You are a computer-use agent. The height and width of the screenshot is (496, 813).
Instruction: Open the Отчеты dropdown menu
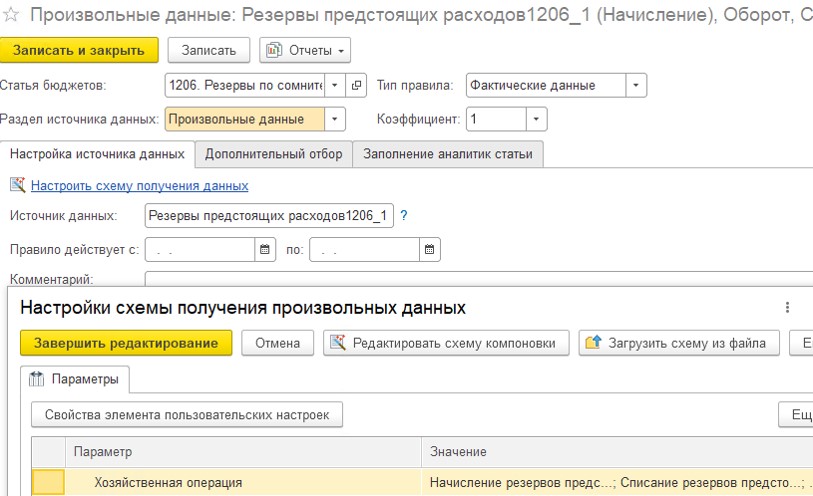(305, 50)
